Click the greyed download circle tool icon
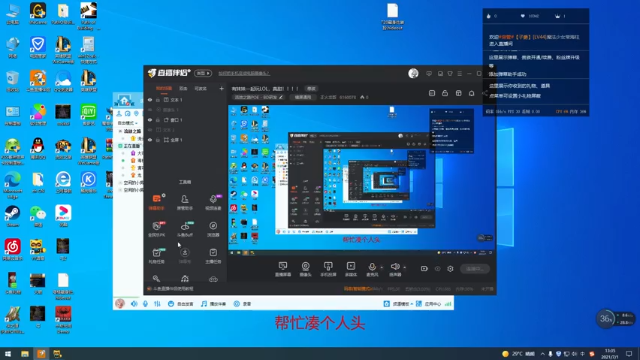The image size is (640, 360). coord(185,253)
